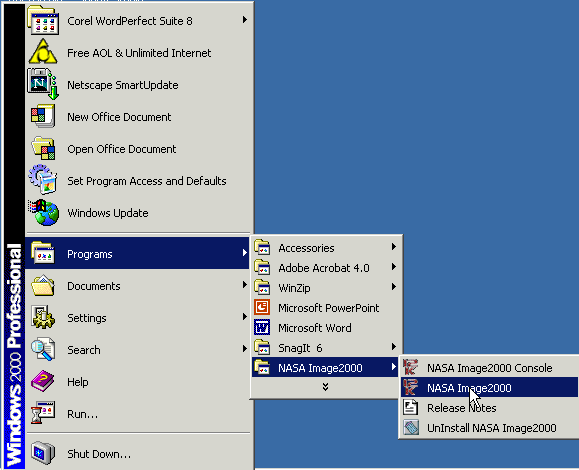Show hidden programs with the double chevron
Viewport: 579px width, 470px height.
[325, 387]
